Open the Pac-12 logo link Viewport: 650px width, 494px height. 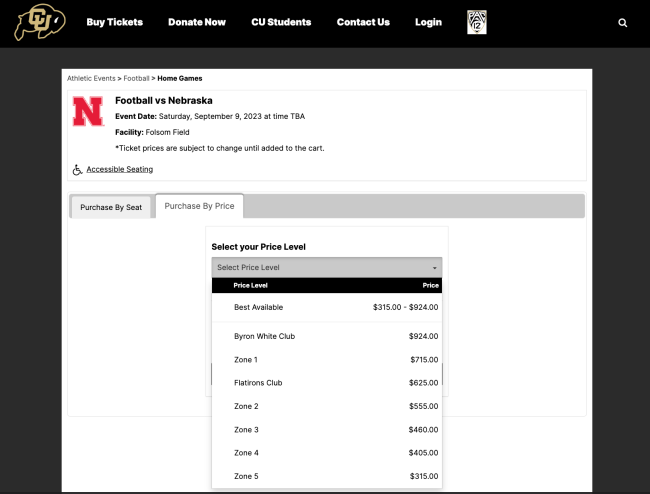coord(477,22)
